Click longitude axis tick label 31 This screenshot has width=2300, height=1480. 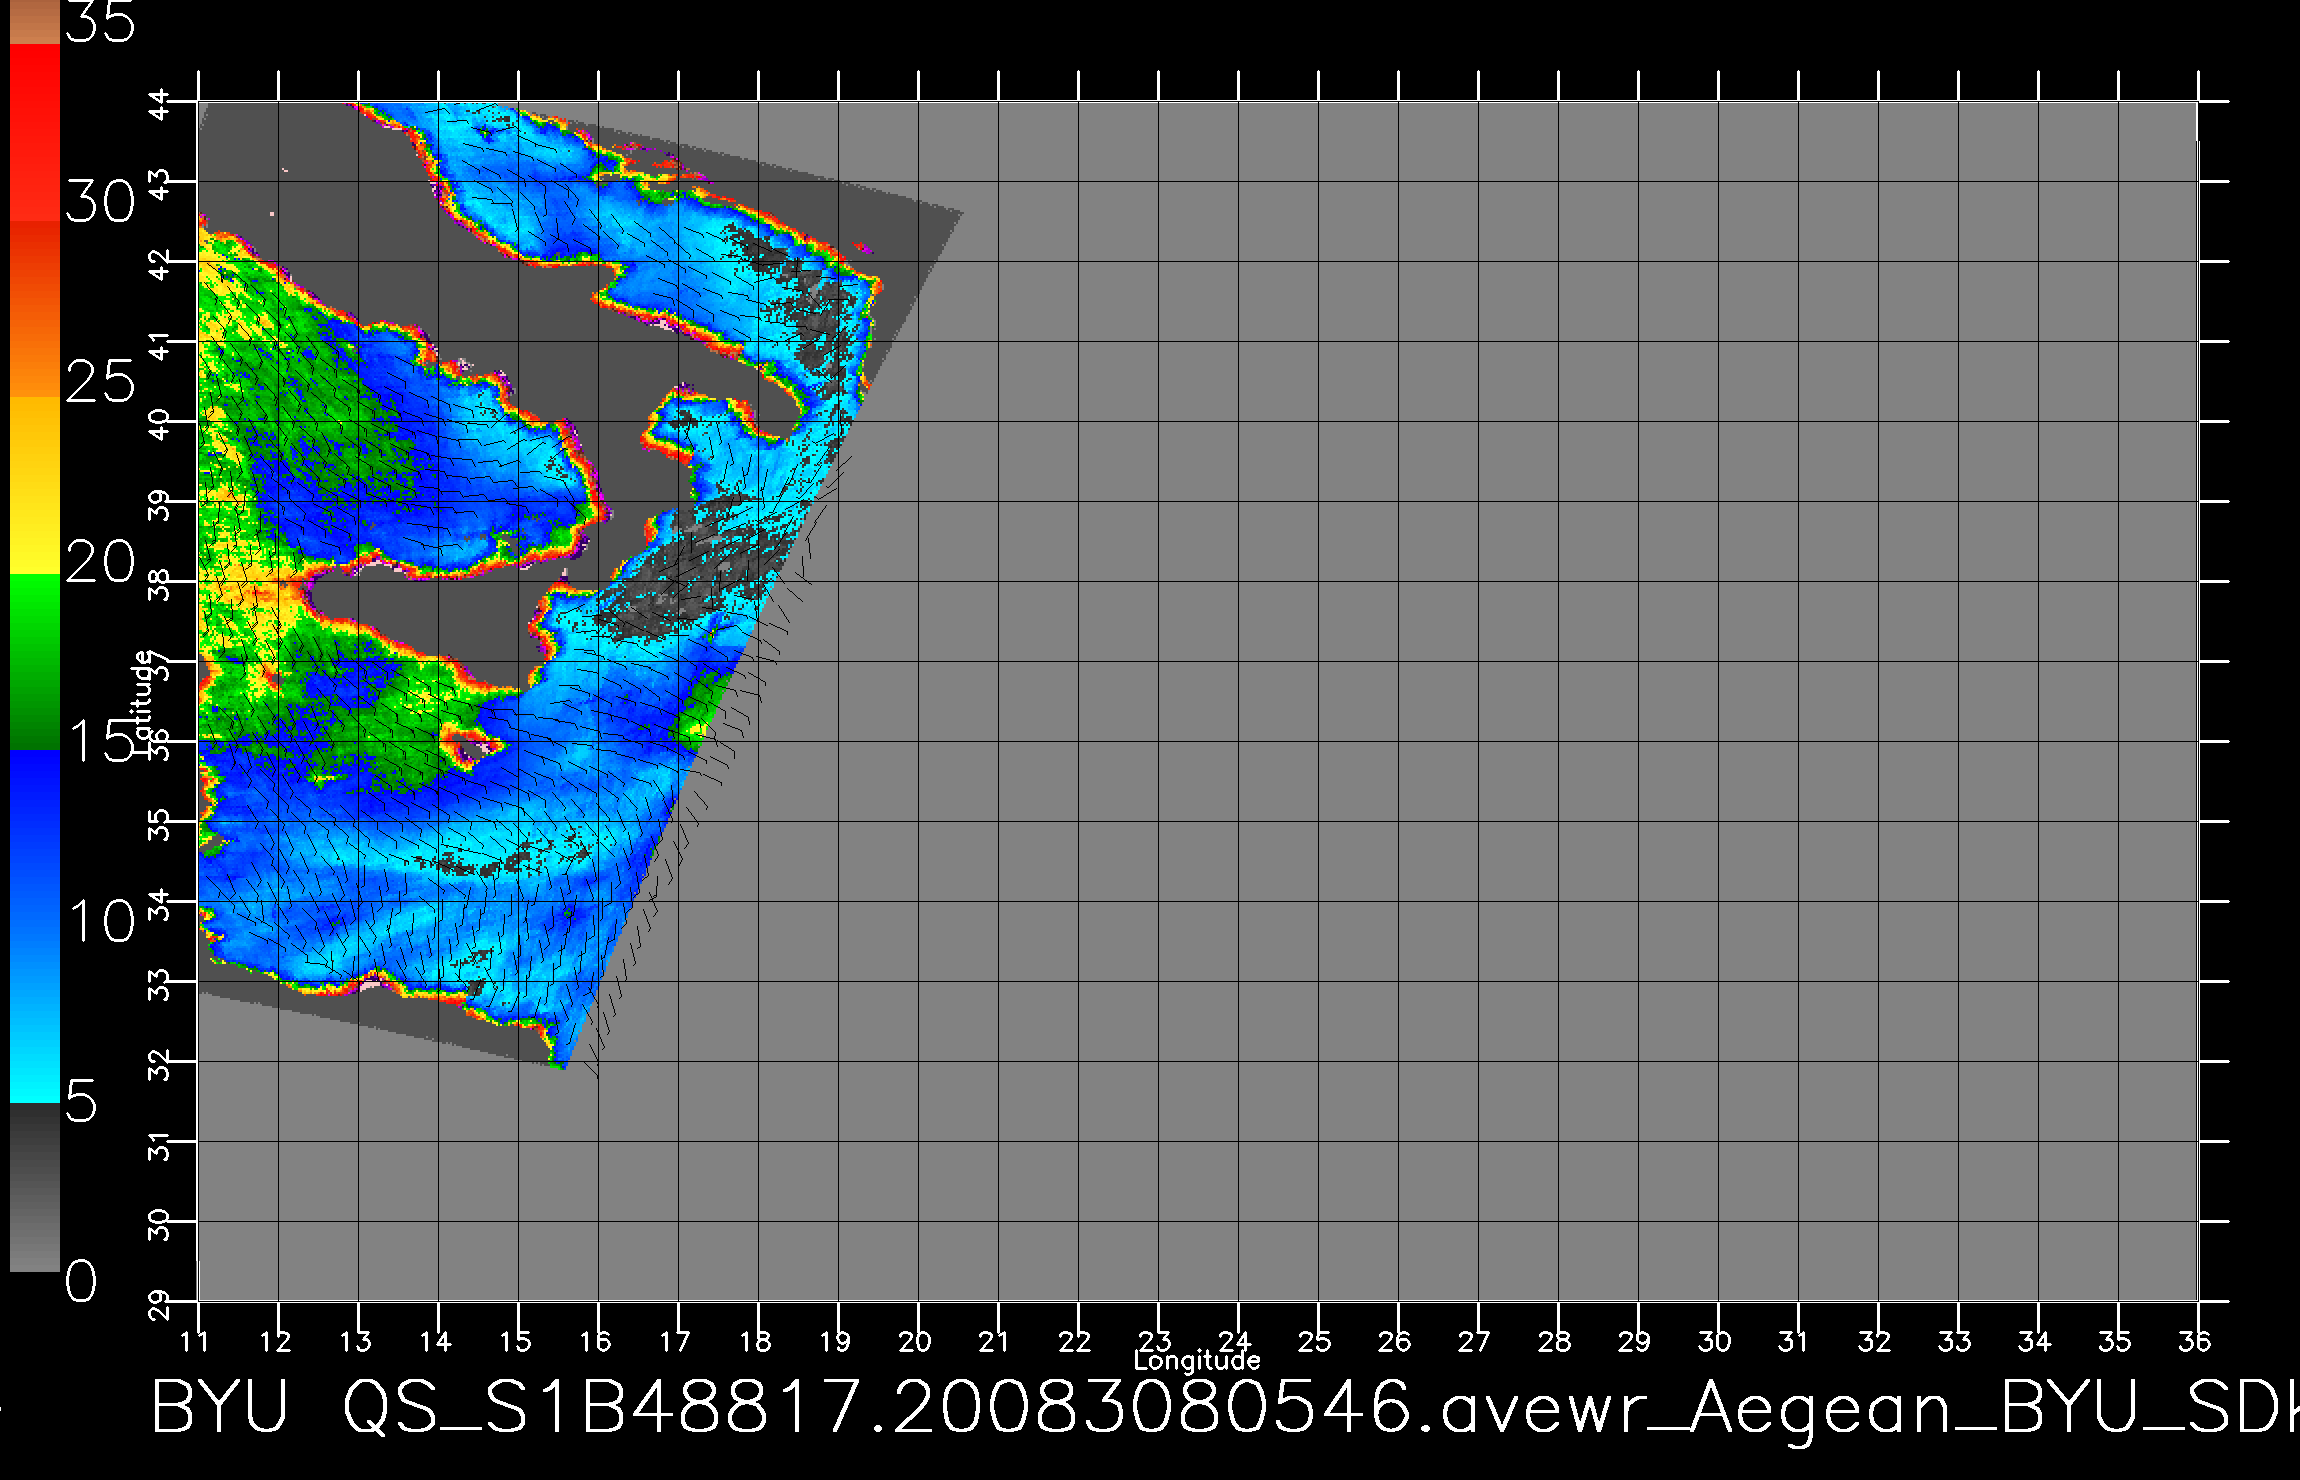1794,1341
